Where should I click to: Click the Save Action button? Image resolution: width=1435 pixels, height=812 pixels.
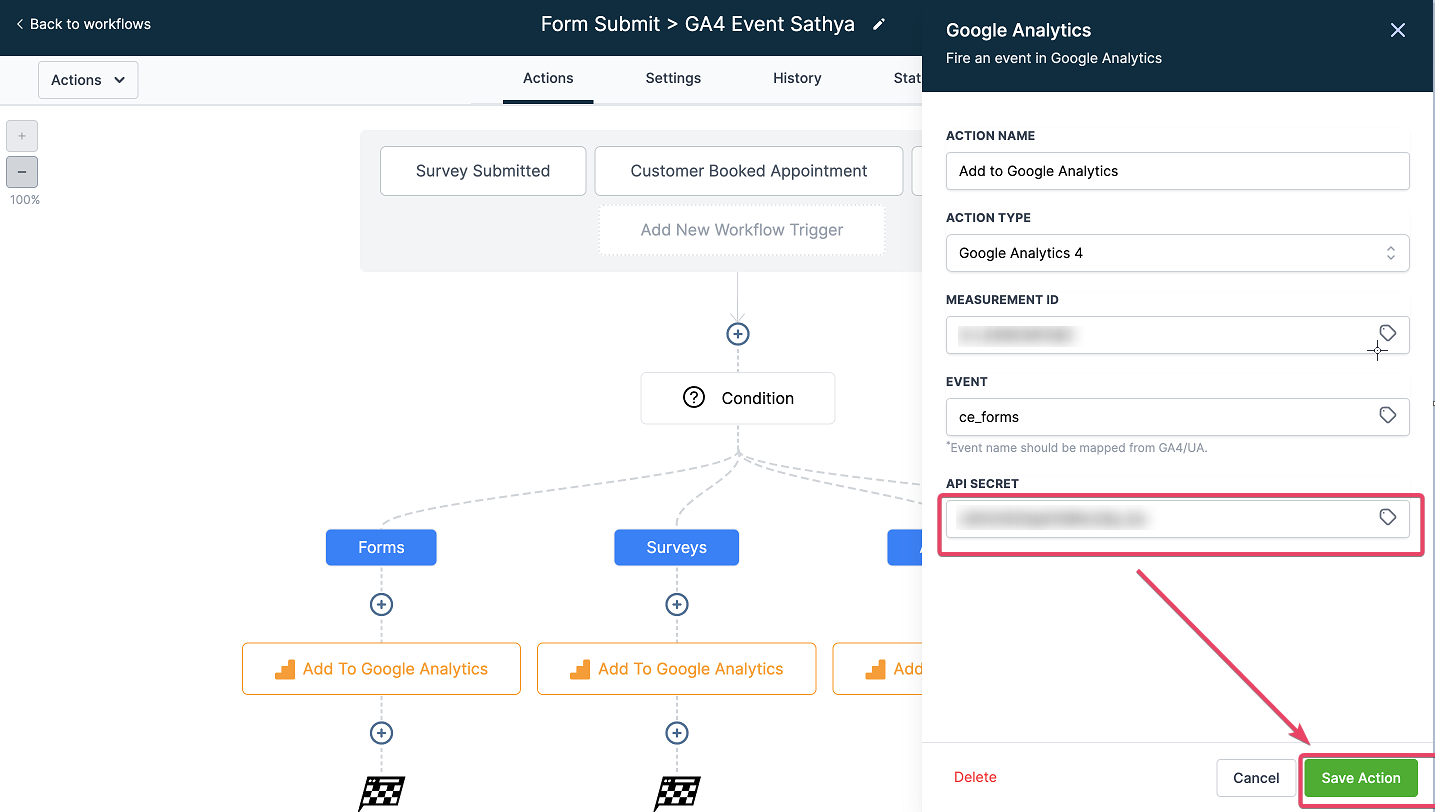[1360, 778]
